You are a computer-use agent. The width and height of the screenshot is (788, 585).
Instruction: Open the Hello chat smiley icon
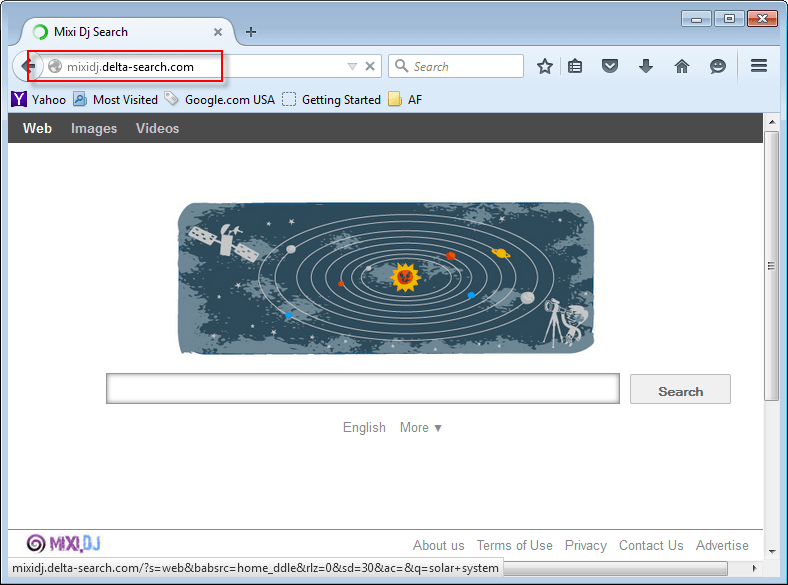pos(718,66)
